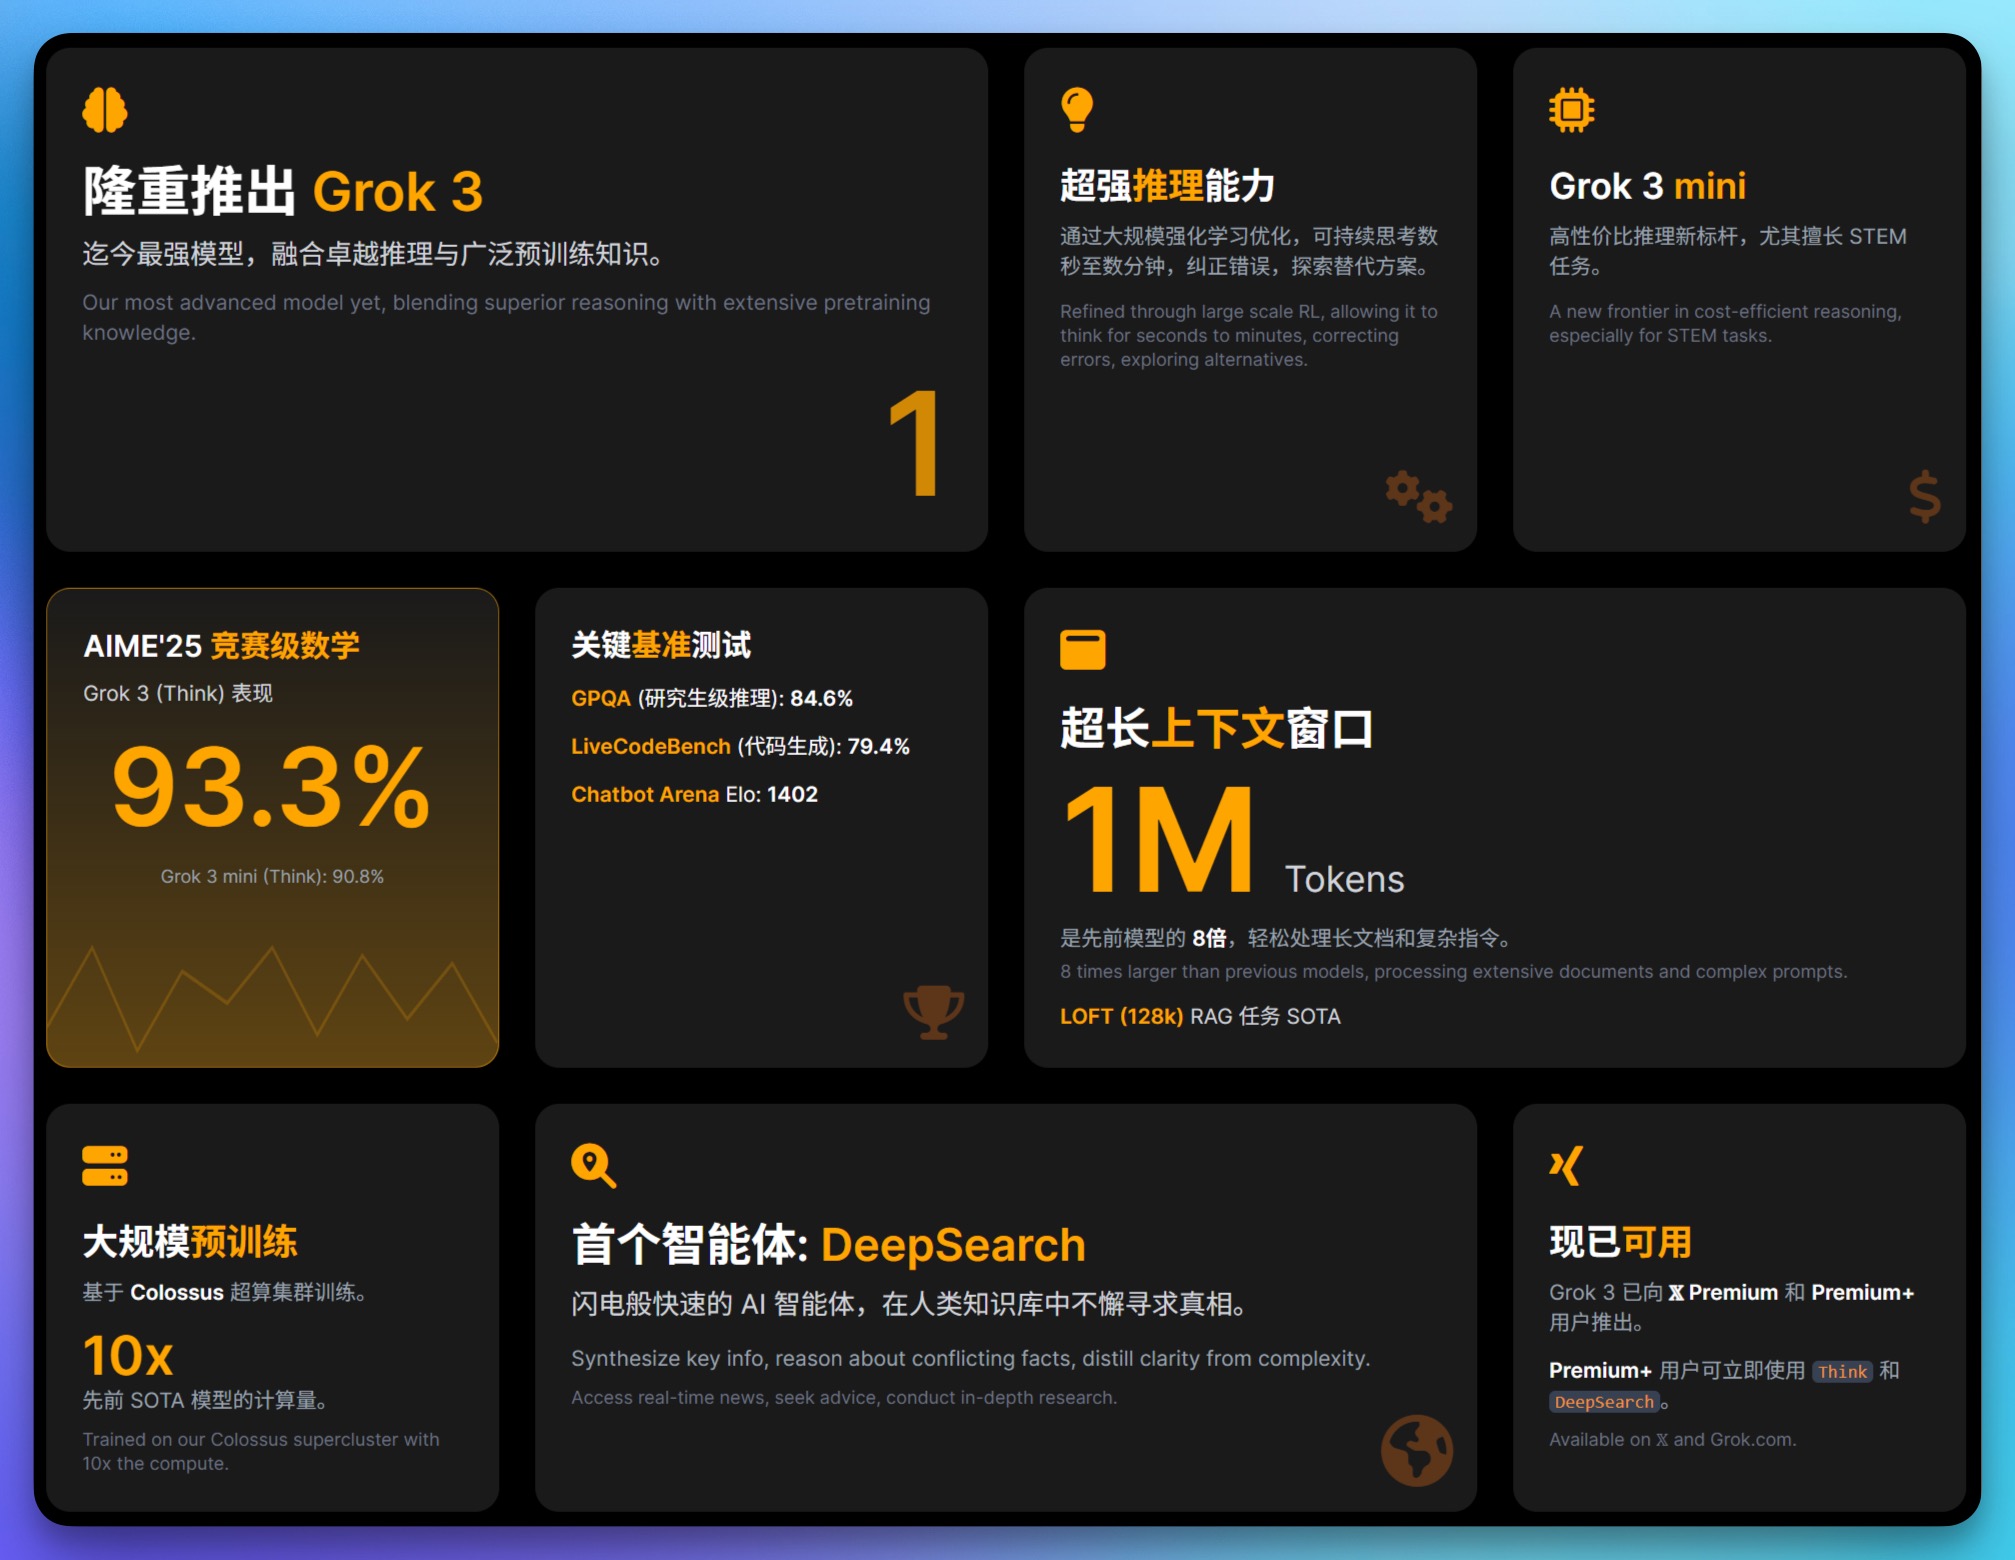Click the Refined through large scale RL paragraph

click(x=1249, y=335)
